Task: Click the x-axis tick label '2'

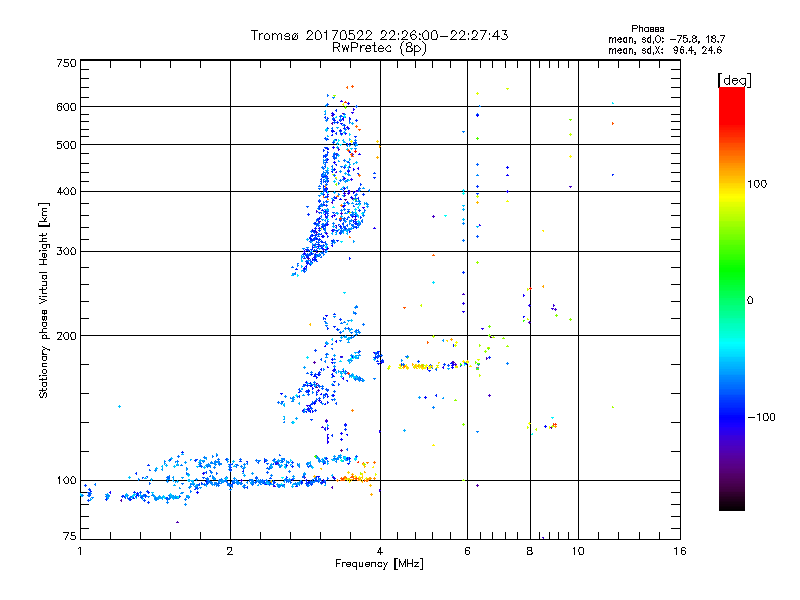Action: click(230, 551)
